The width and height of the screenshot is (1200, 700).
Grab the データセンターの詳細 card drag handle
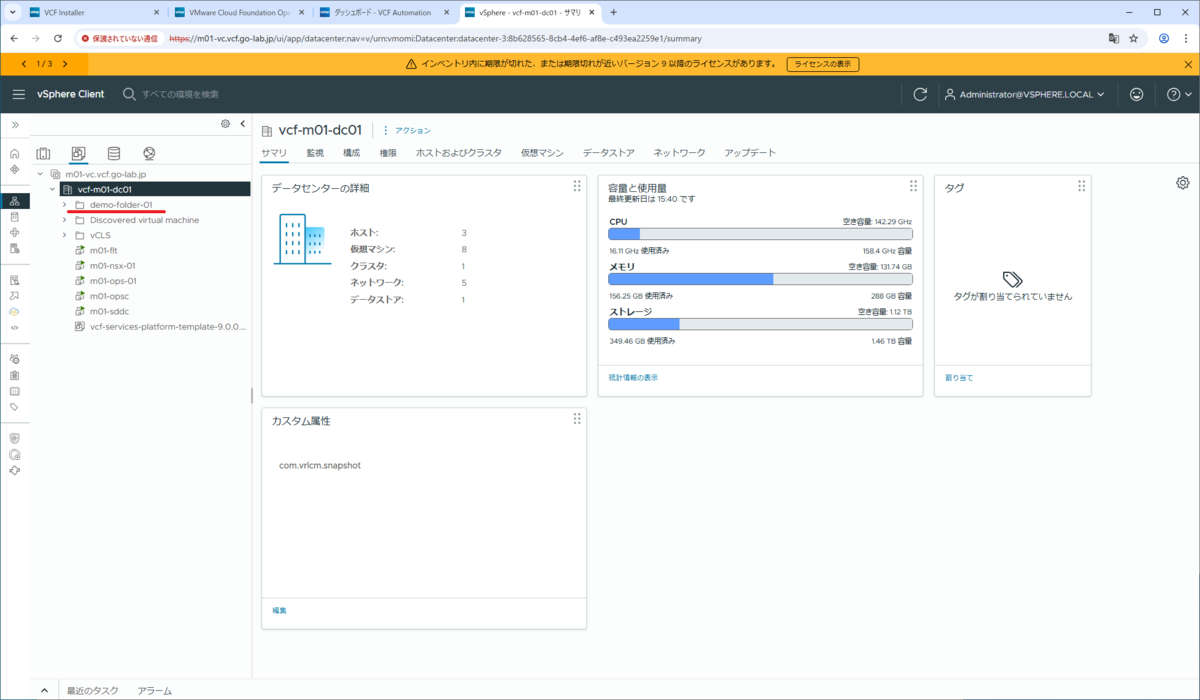(577, 187)
